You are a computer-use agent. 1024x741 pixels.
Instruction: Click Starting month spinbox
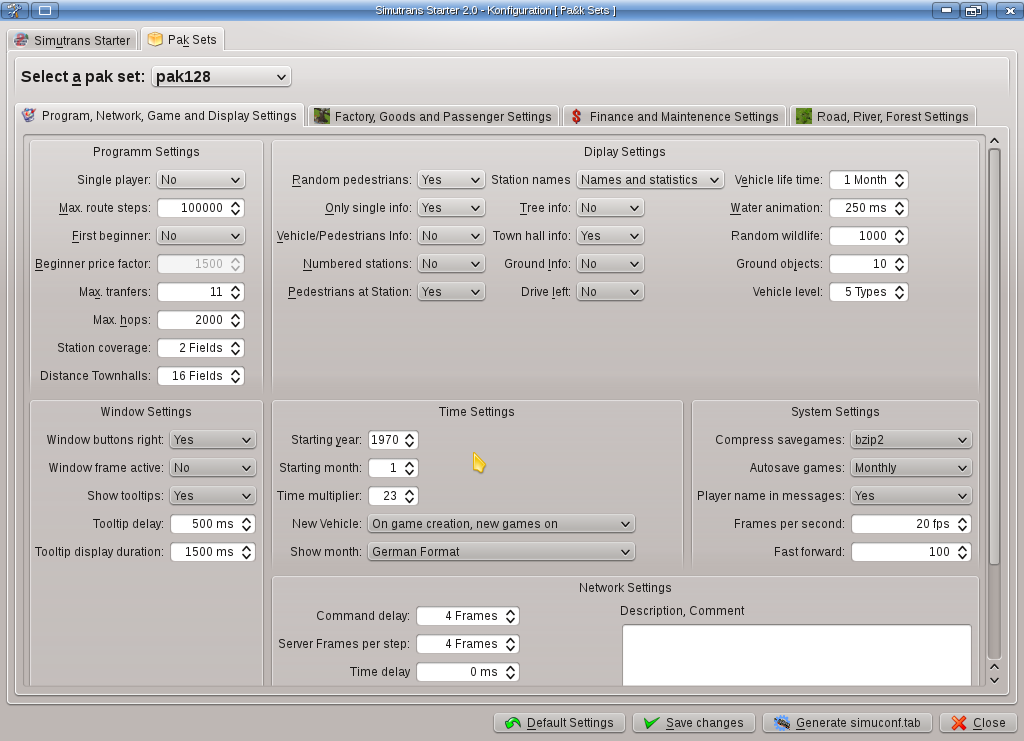[x=393, y=468]
